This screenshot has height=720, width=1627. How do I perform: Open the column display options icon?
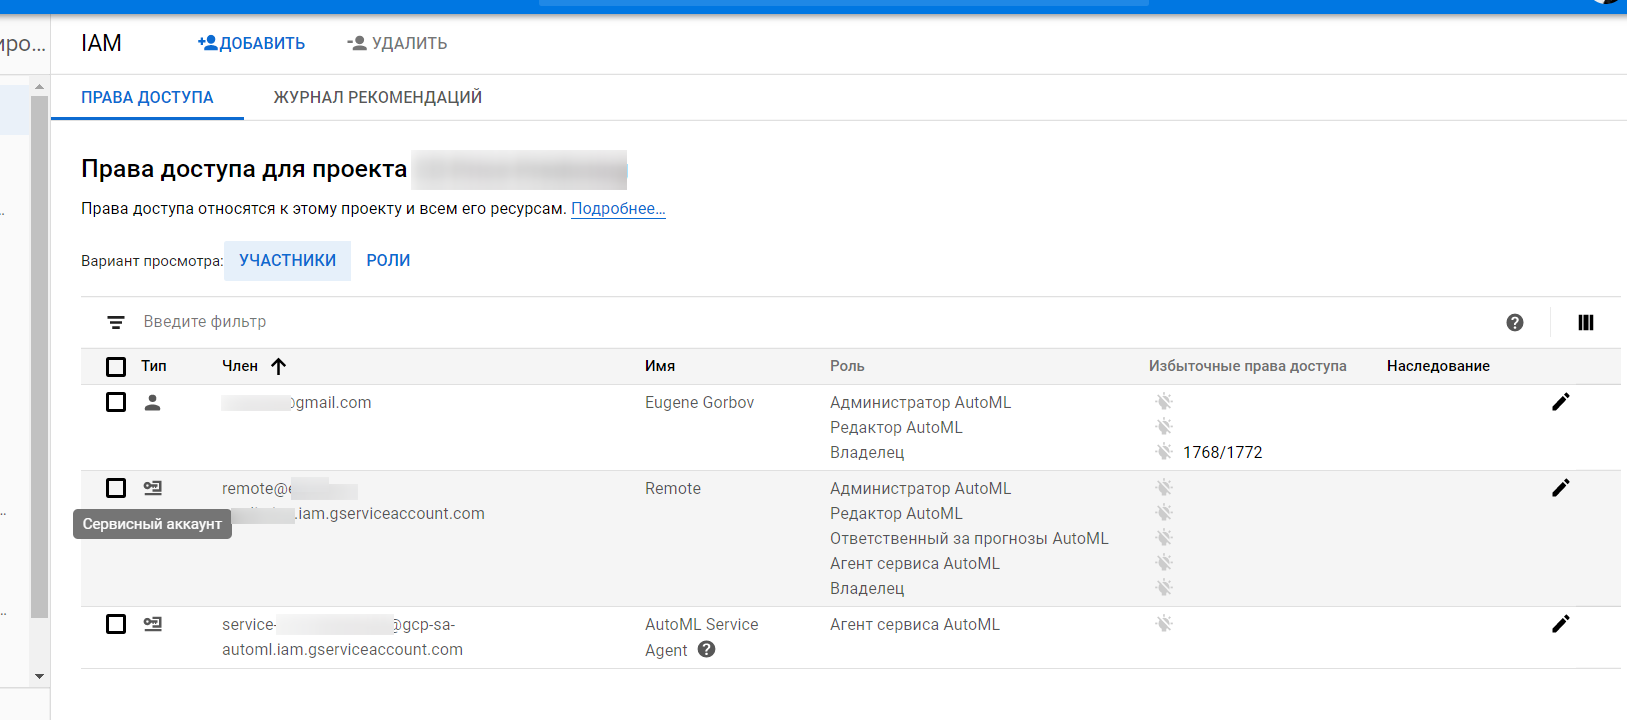pos(1586,322)
